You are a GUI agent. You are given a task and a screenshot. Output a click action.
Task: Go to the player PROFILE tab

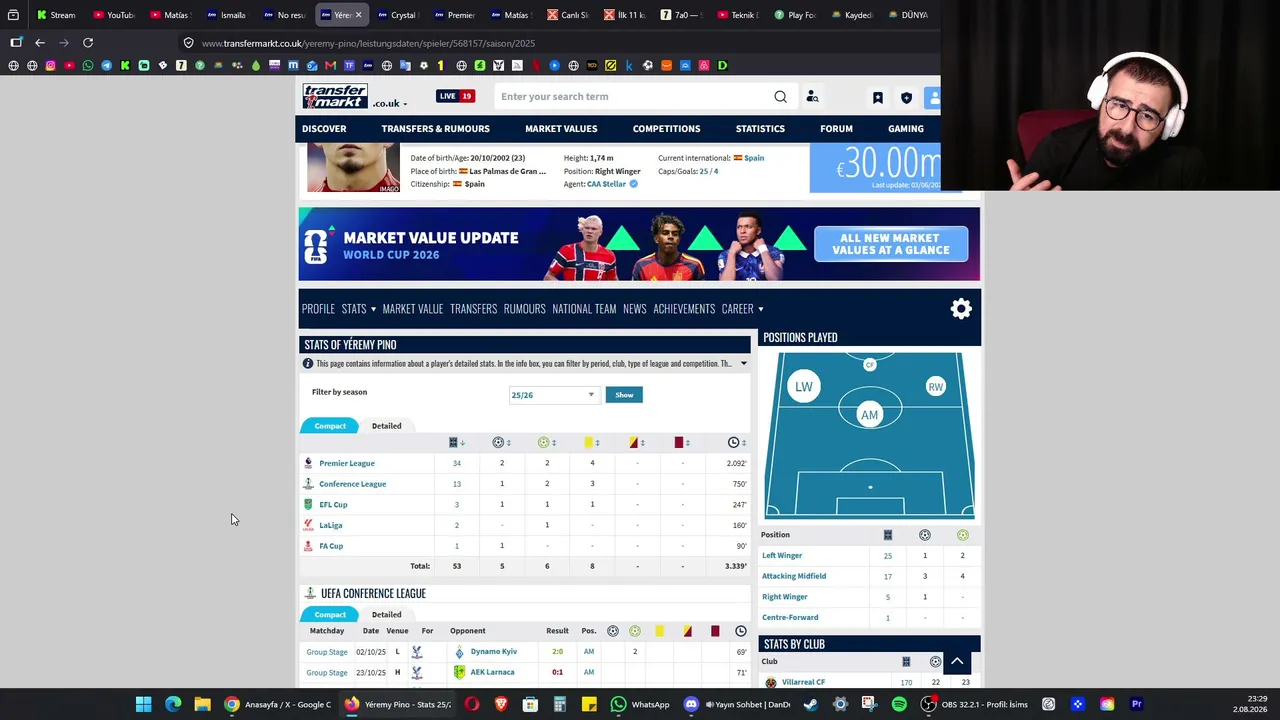[x=318, y=309]
